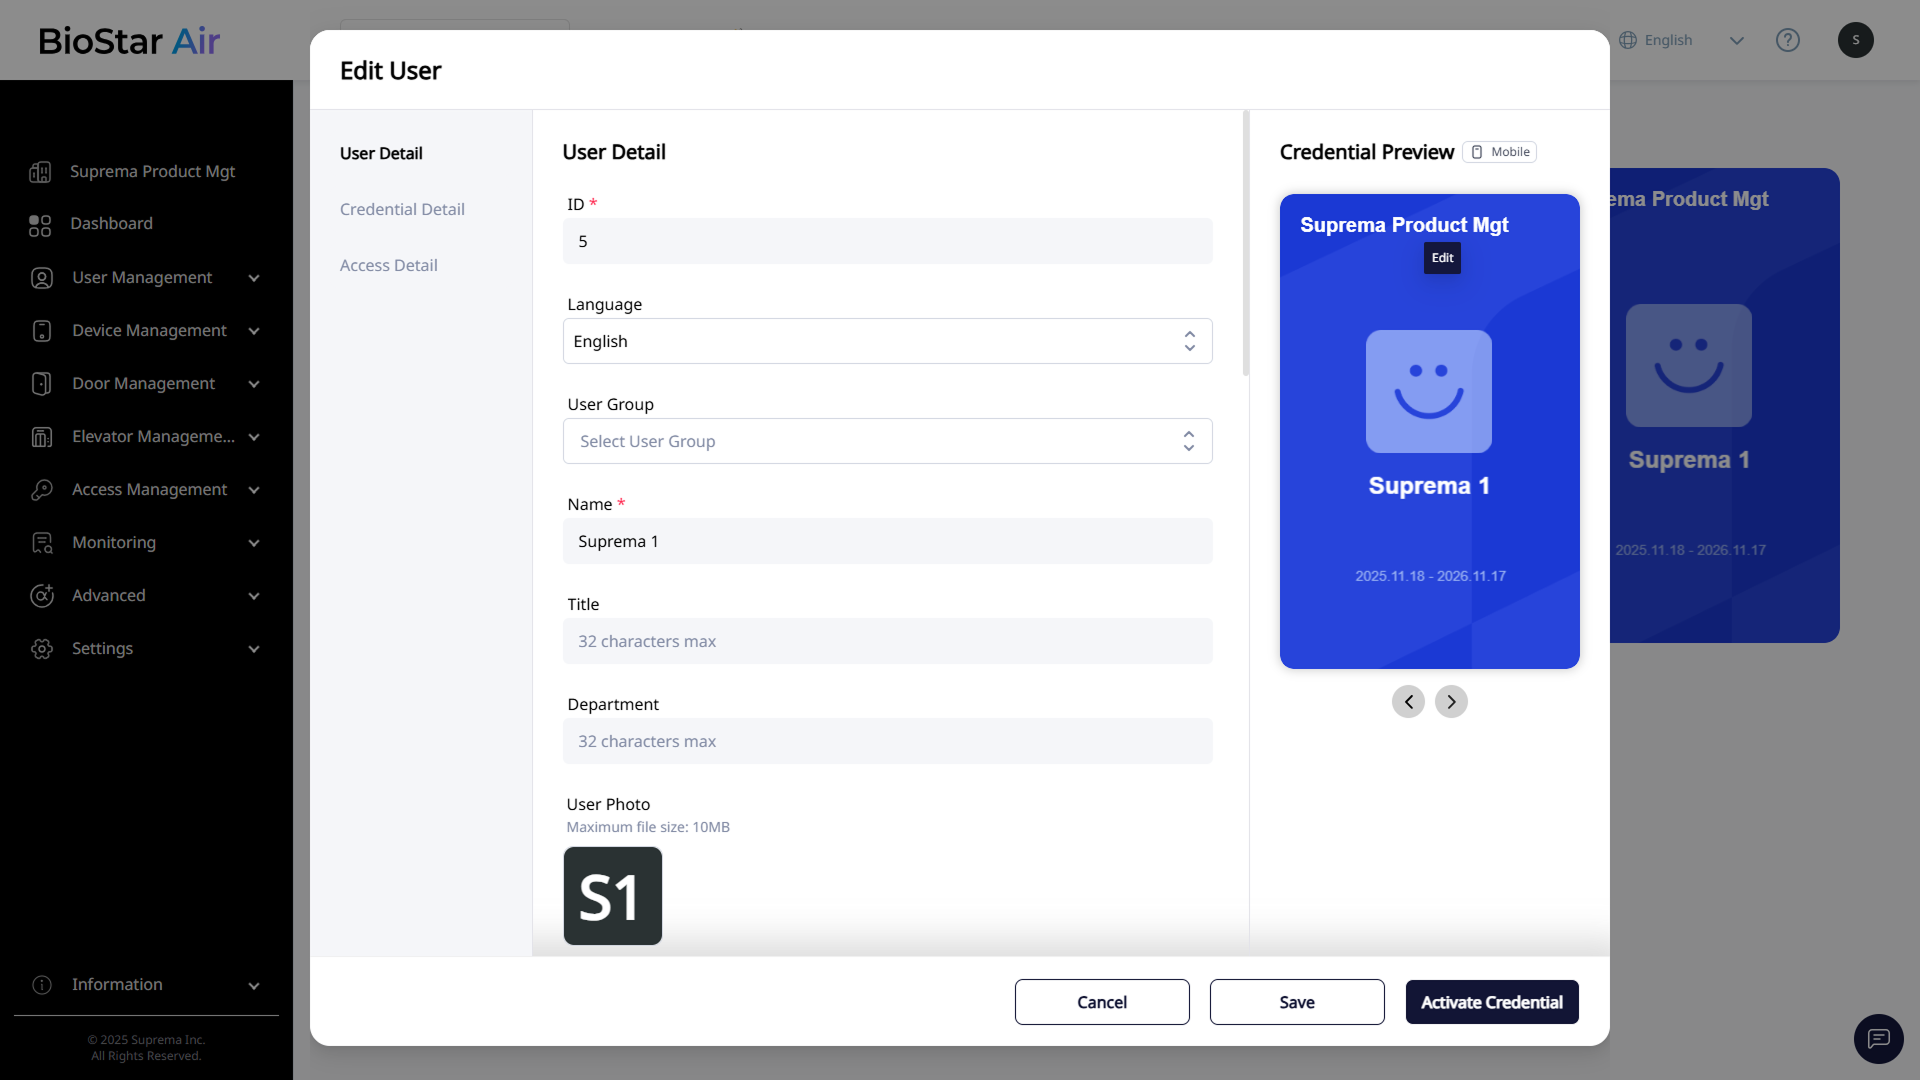Click the next credential arrow icon
The width and height of the screenshot is (1920, 1080).
tap(1451, 702)
